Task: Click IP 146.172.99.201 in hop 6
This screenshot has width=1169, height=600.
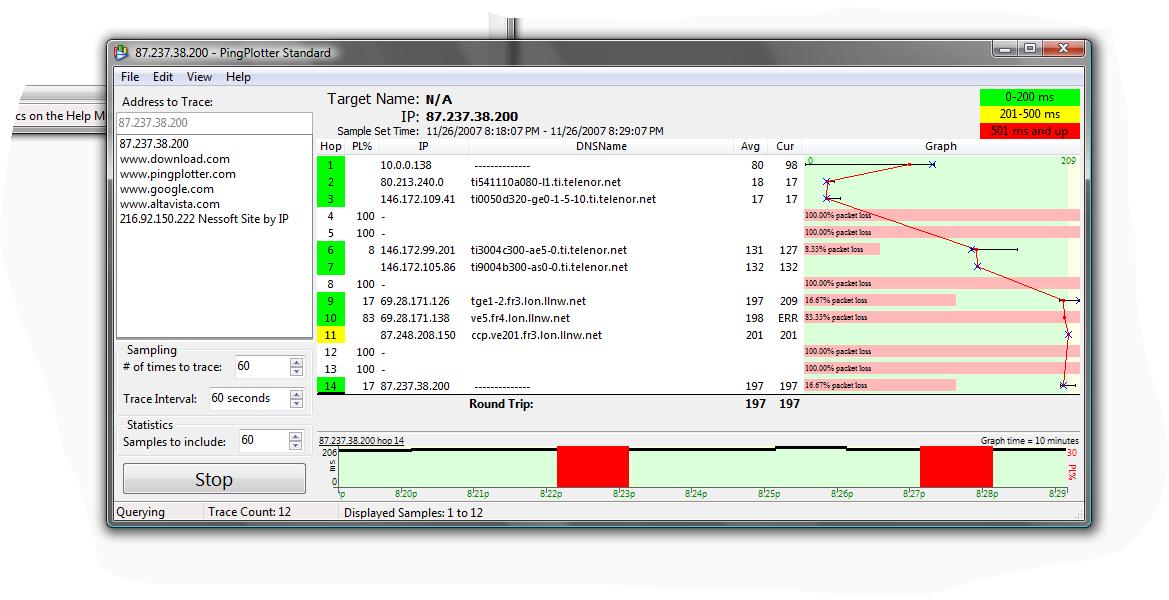Action: point(418,250)
